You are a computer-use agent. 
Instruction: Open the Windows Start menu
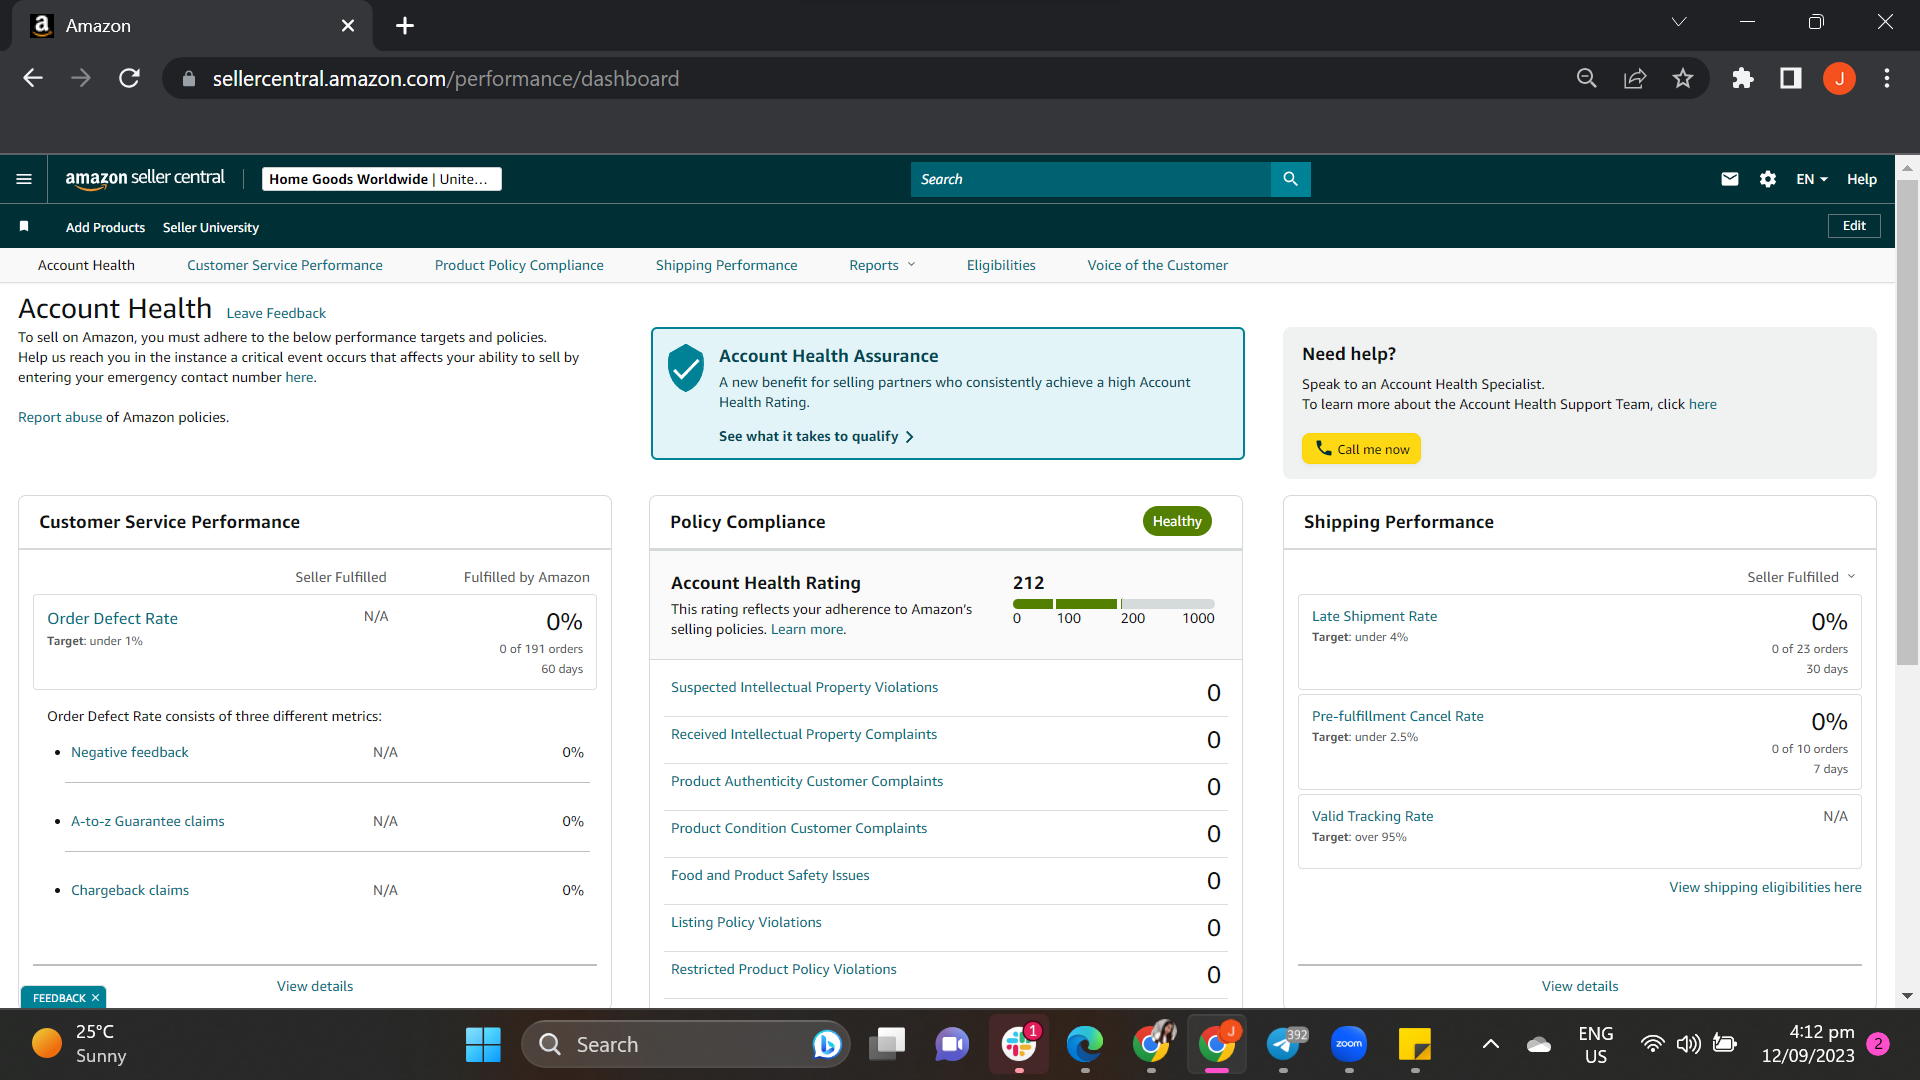(x=483, y=1044)
